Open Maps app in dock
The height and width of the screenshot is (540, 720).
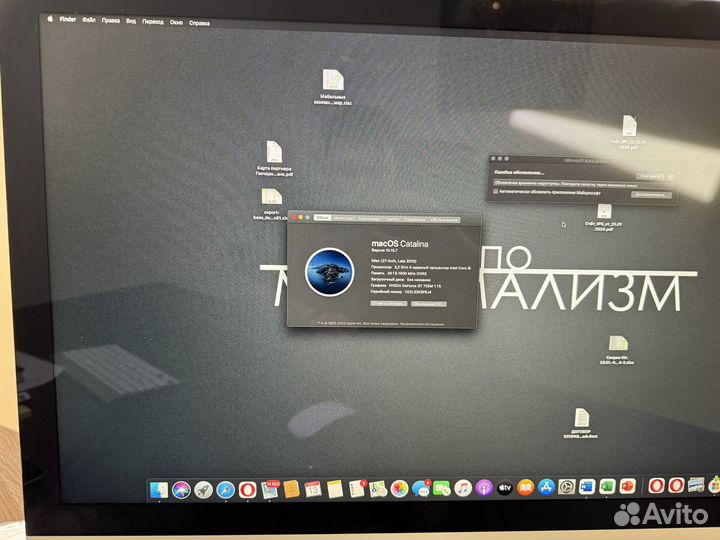[378, 489]
